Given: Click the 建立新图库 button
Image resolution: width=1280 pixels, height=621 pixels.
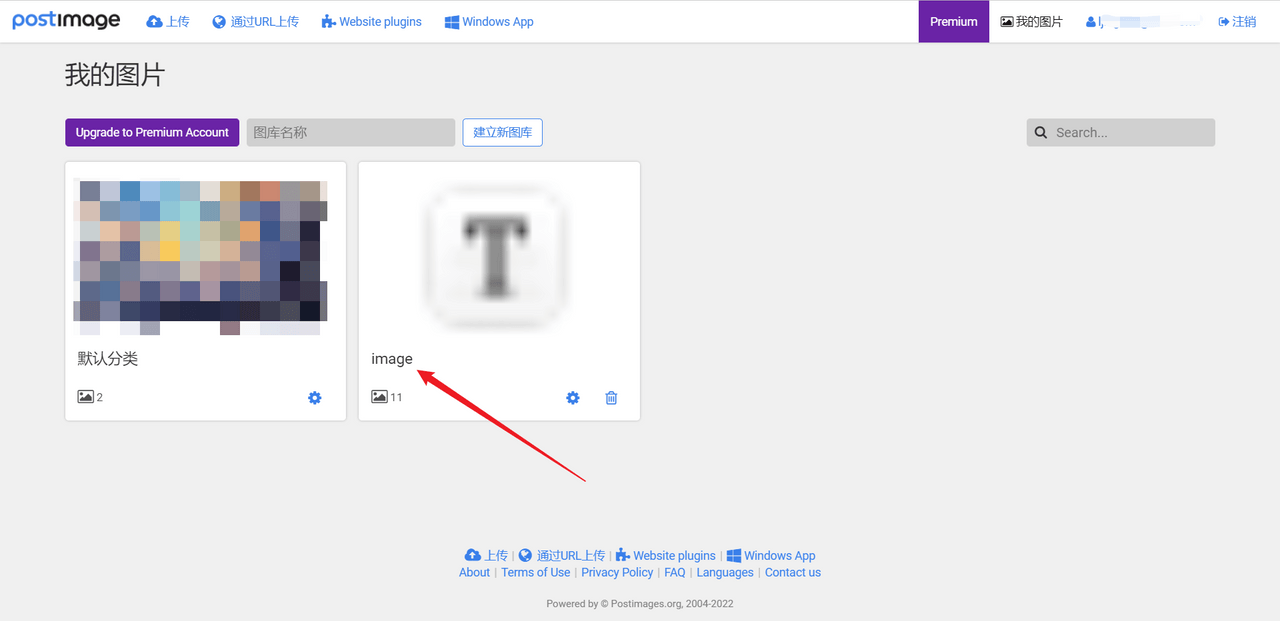Looking at the screenshot, I should (502, 132).
